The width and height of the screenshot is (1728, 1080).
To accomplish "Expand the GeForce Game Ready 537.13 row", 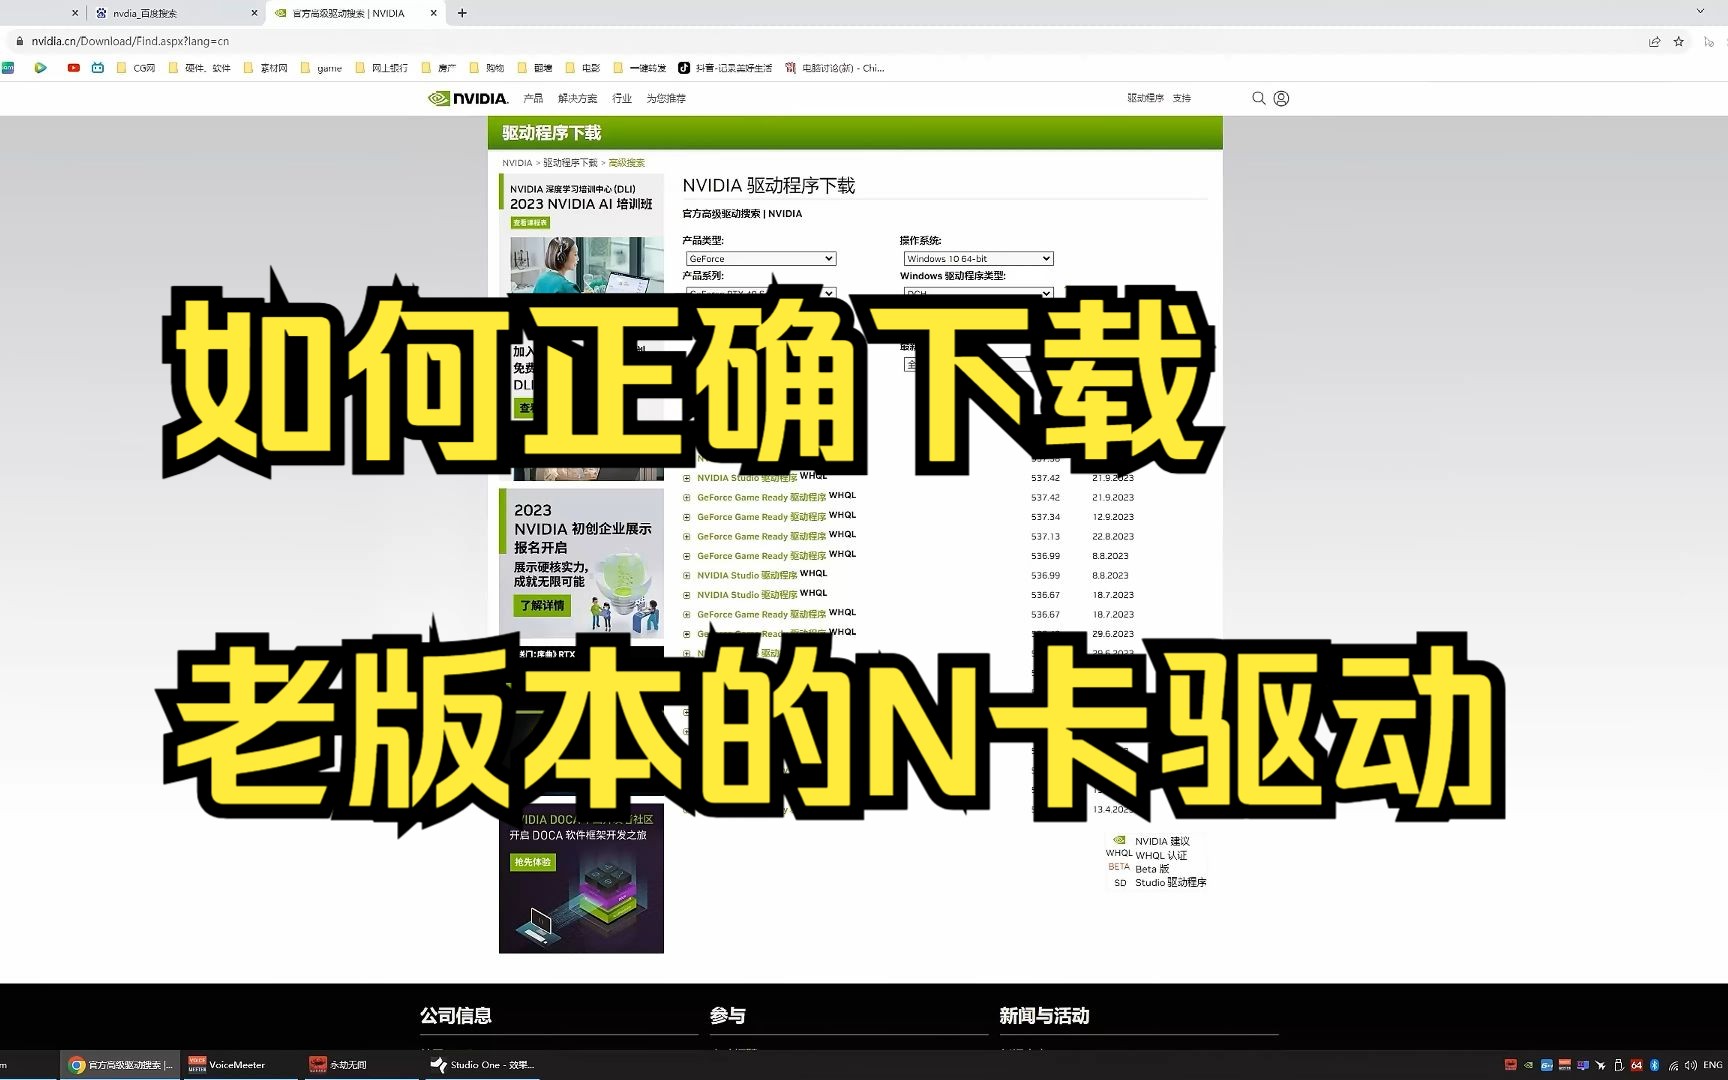I will pyautogui.click(x=686, y=537).
